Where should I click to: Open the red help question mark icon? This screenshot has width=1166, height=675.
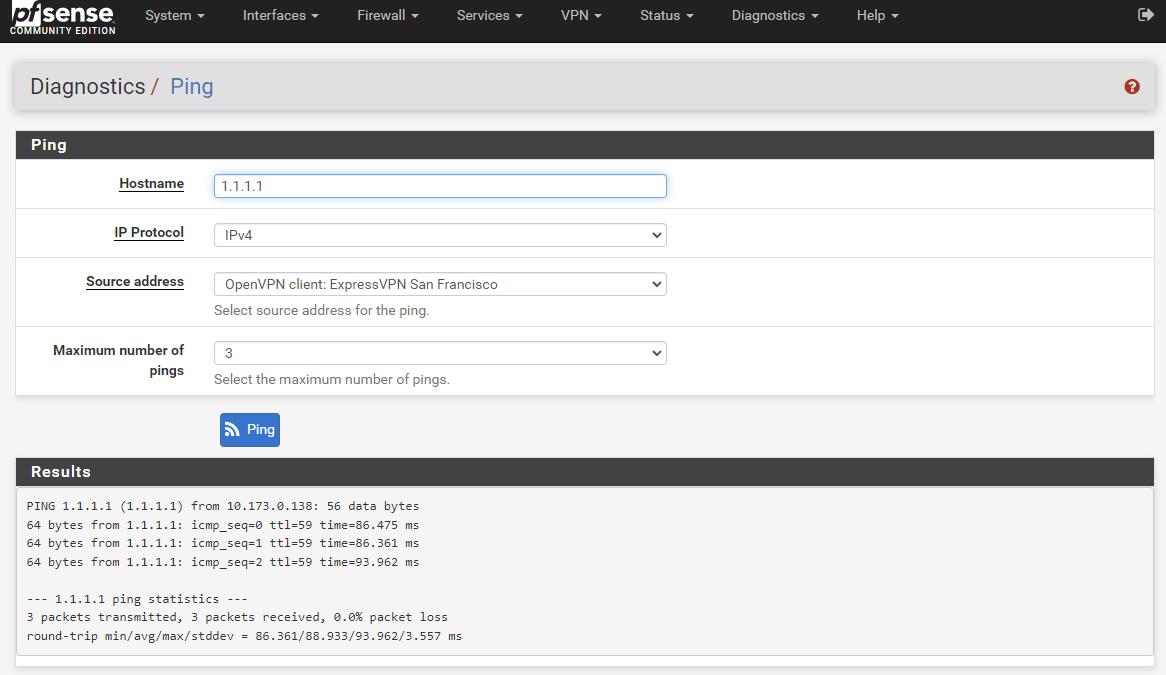click(1132, 87)
